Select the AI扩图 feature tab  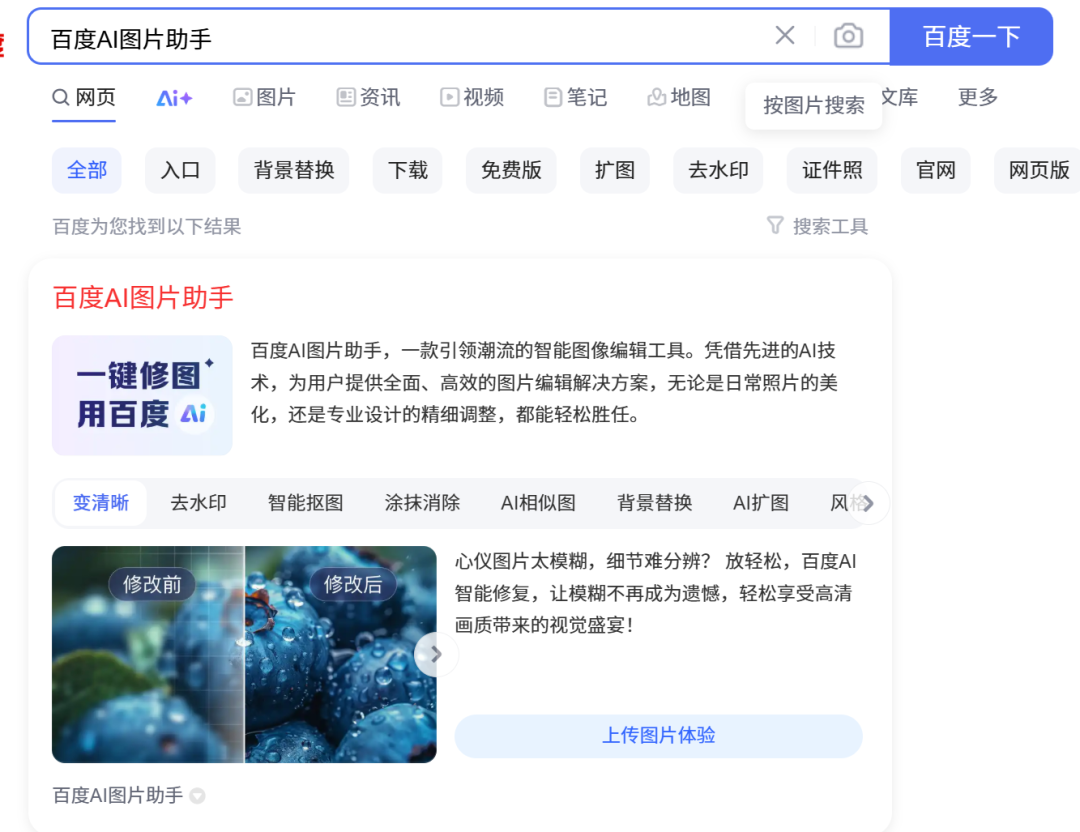click(761, 503)
